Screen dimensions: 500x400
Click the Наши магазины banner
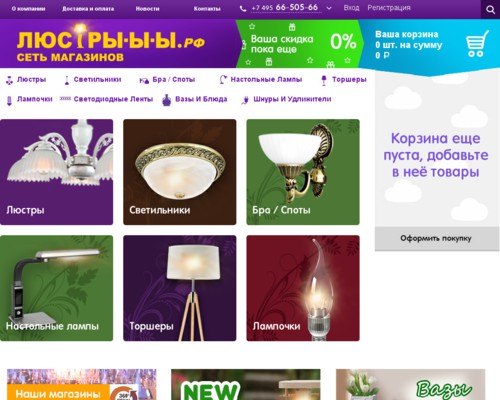coord(82,384)
